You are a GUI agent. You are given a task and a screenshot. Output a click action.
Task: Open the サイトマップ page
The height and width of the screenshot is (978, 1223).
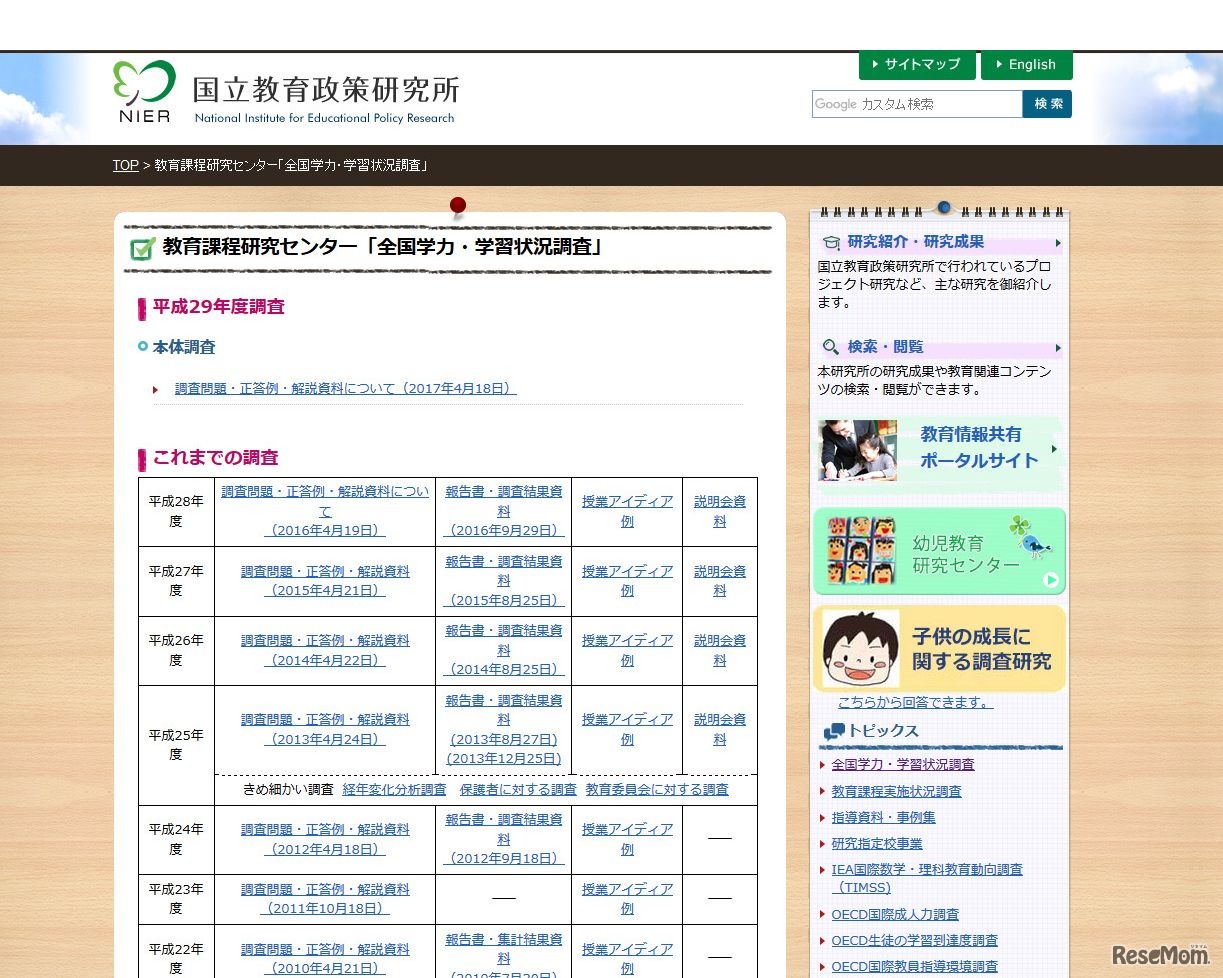(917, 64)
